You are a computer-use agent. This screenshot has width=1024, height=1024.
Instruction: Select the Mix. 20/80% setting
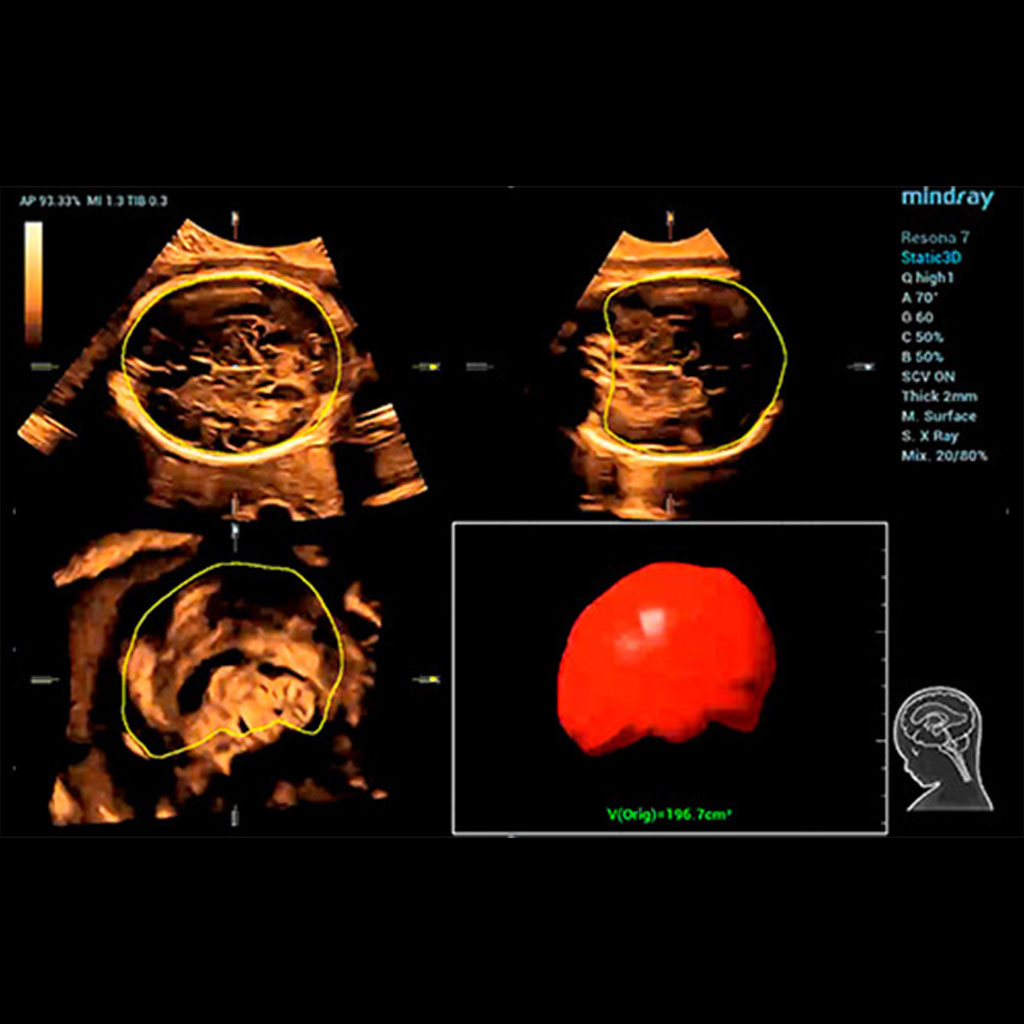(944, 455)
